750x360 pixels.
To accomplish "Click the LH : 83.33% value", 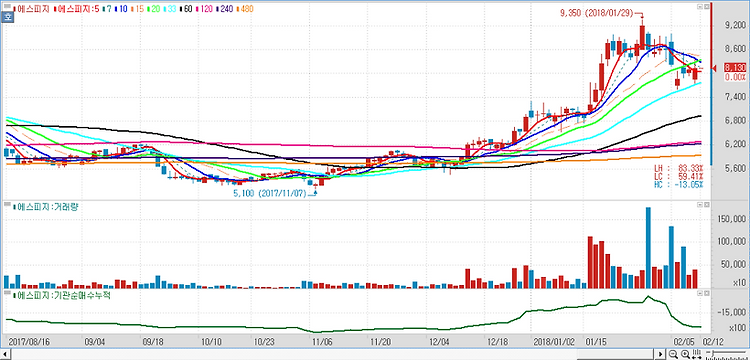I will 679,168.
